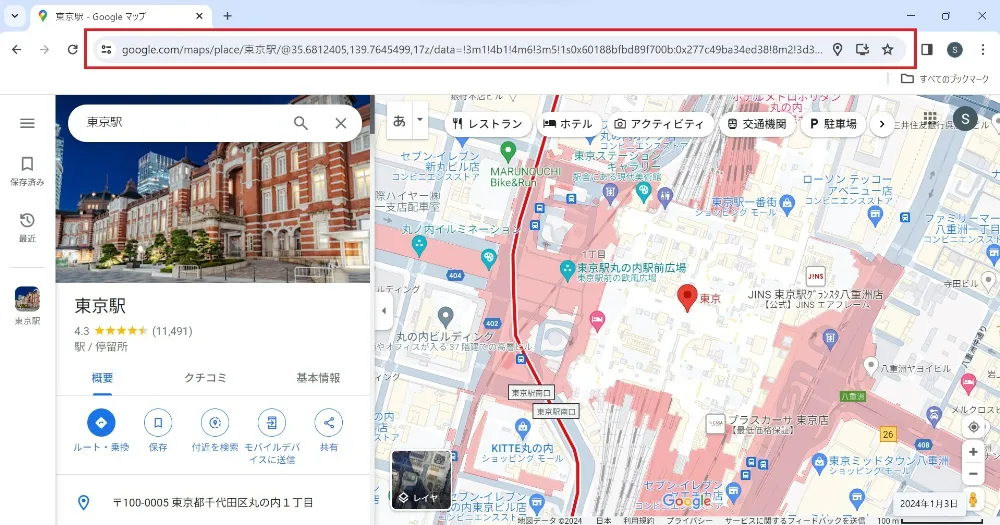1000x525 pixels.
Task: Click the 共有 share icon
Action: click(328, 422)
